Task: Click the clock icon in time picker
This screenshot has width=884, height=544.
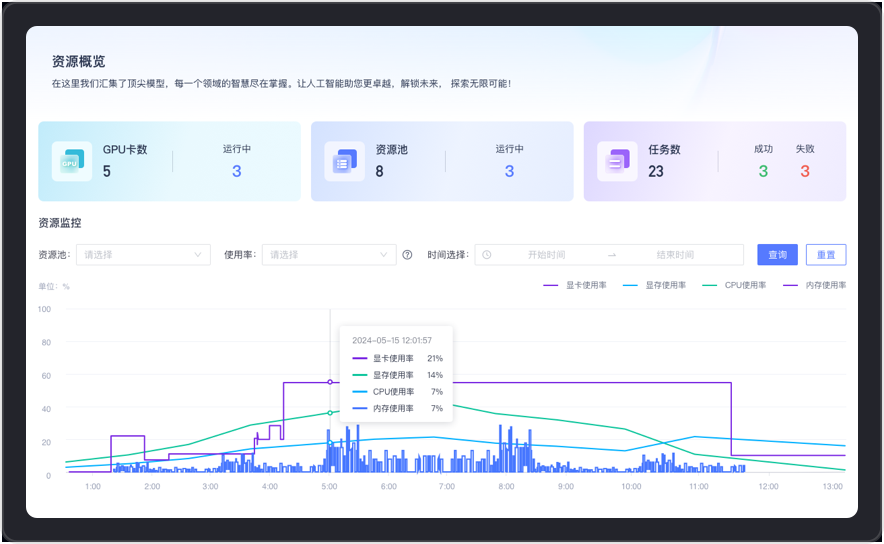Action: coord(487,255)
